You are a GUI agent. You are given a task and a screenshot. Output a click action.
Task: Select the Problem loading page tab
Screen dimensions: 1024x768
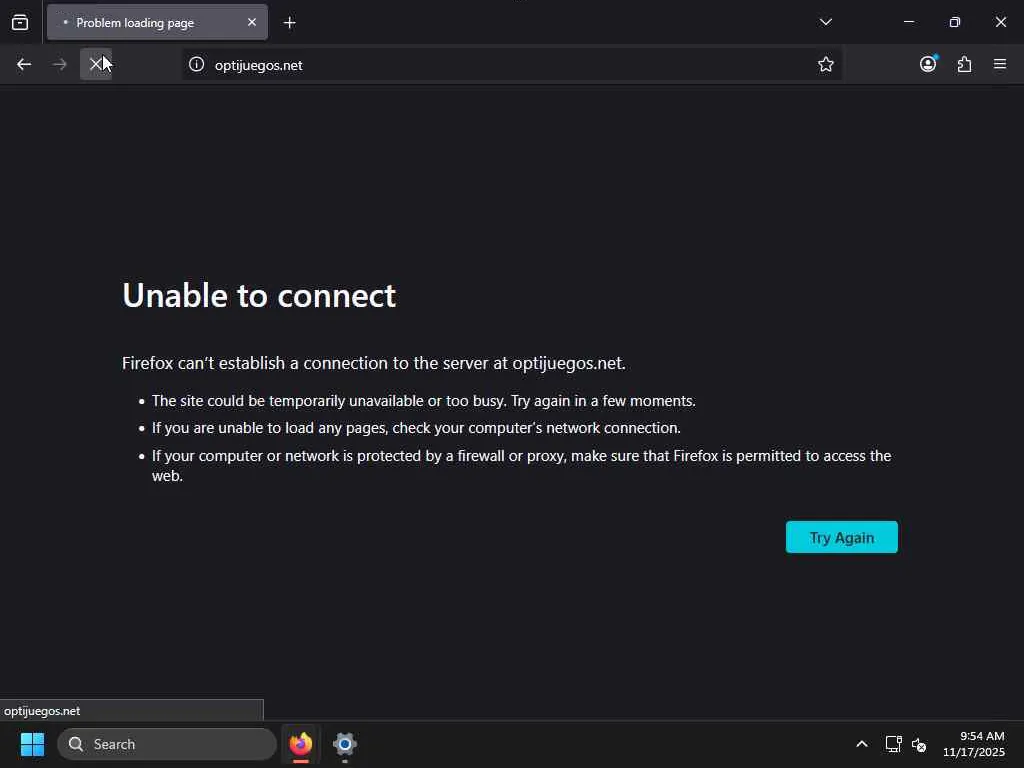tap(157, 22)
